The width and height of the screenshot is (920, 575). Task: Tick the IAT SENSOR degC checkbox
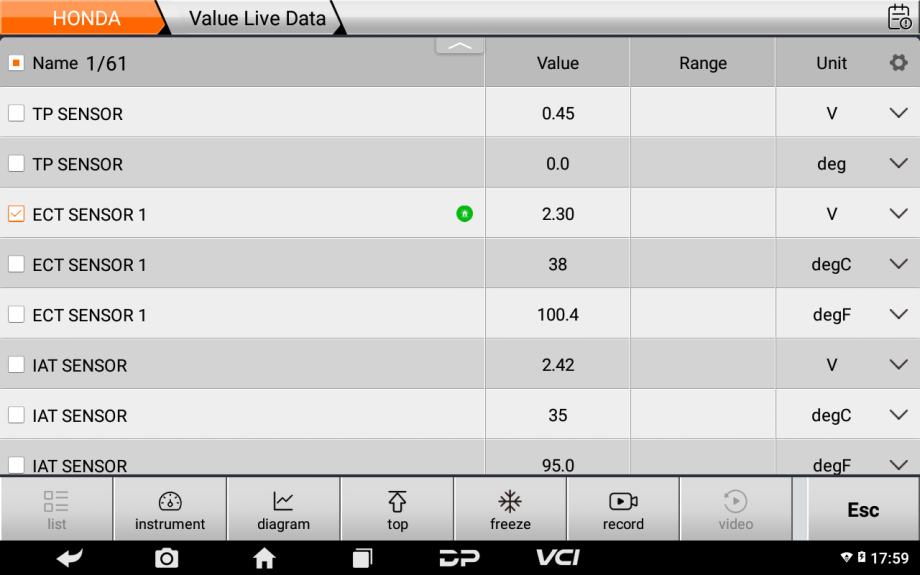coord(16,415)
